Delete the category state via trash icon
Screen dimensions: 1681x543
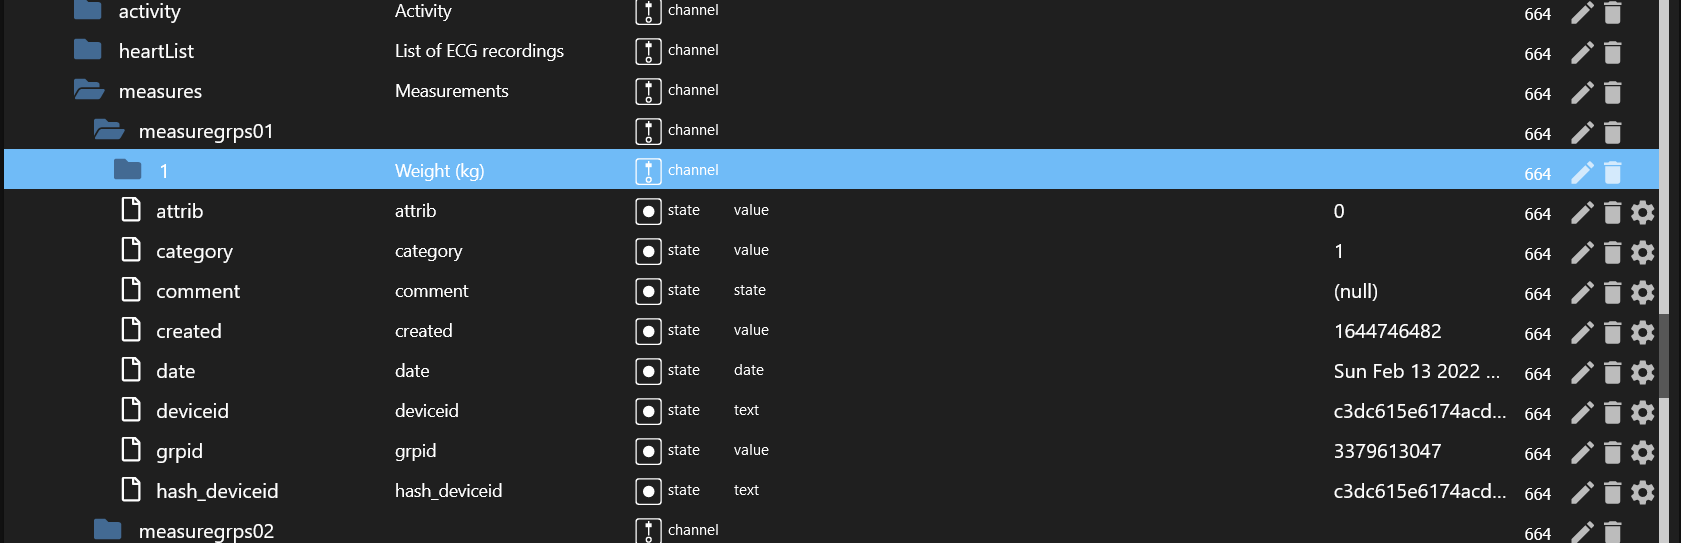point(1613,252)
